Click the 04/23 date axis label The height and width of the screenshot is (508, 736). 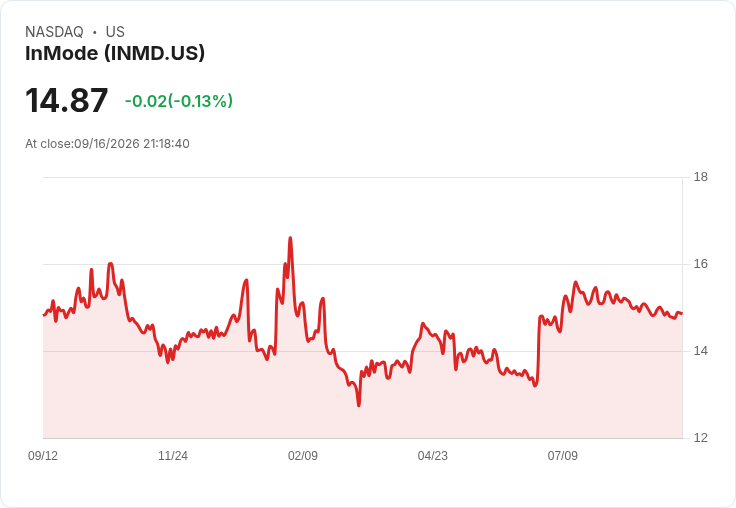click(x=432, y=455)
